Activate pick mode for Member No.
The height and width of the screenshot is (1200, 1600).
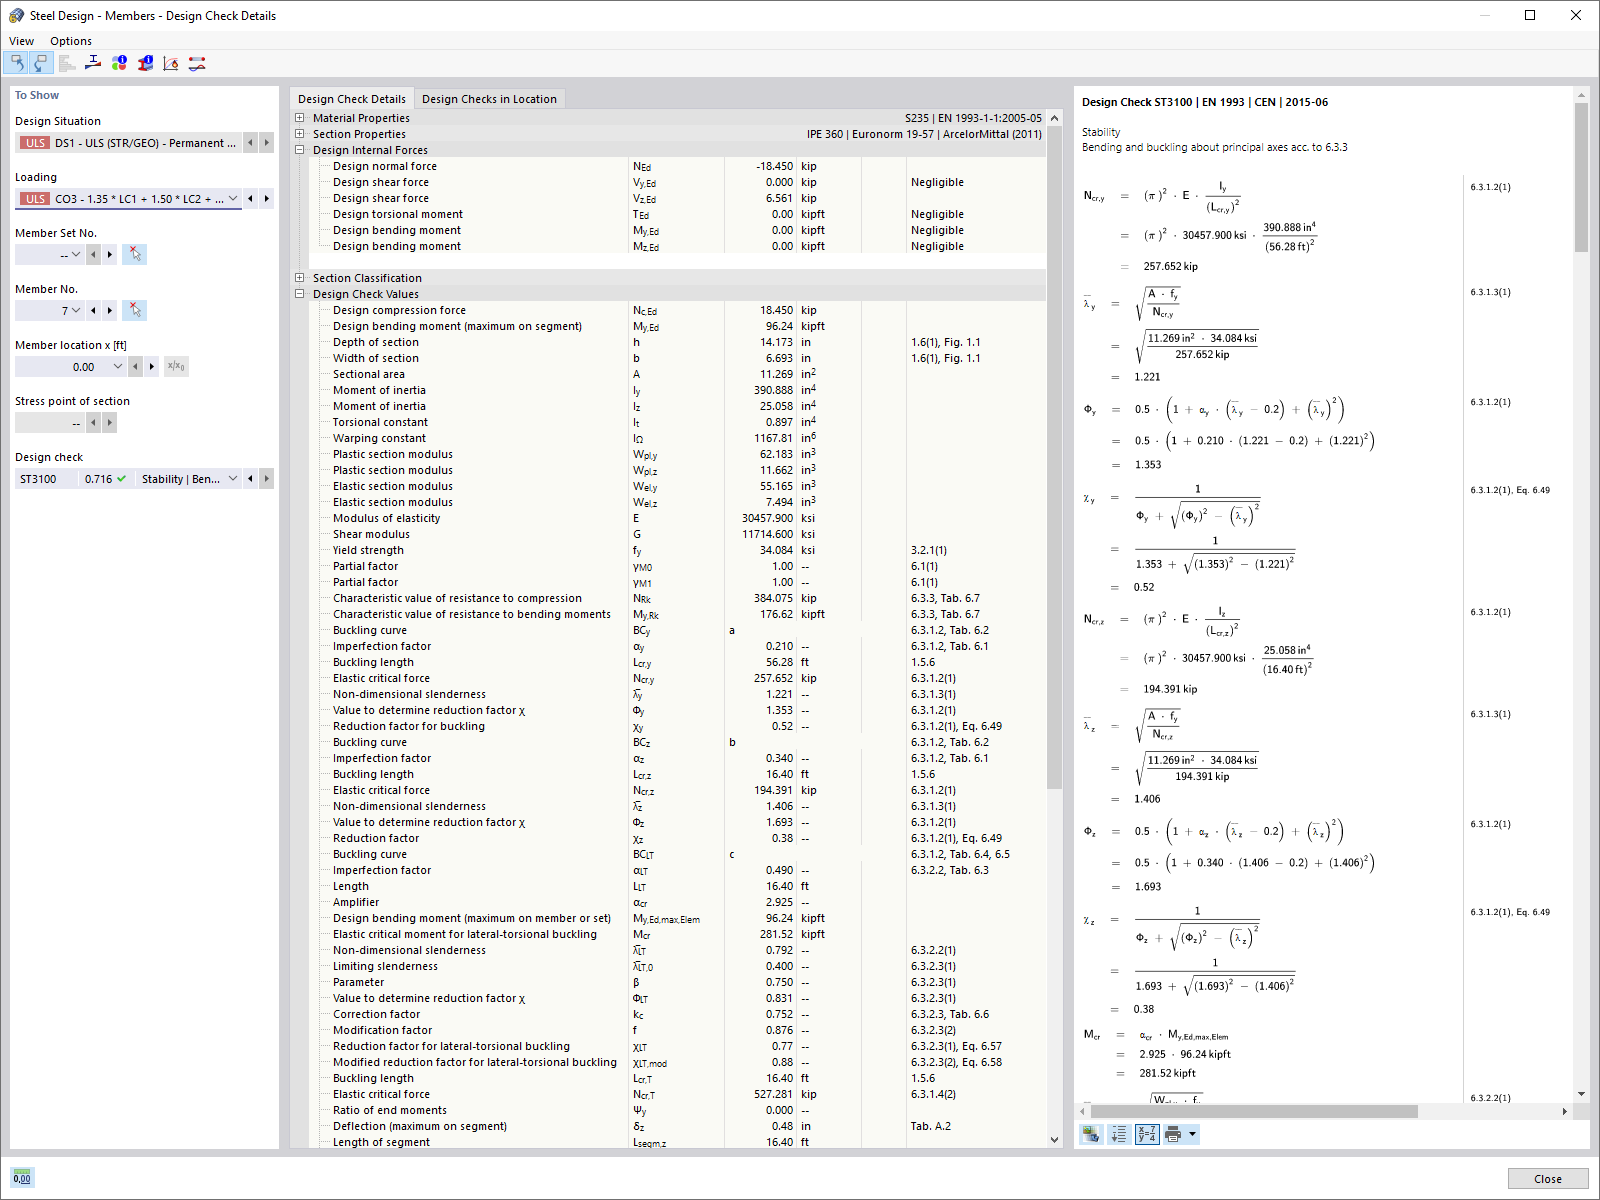(134, 310)
